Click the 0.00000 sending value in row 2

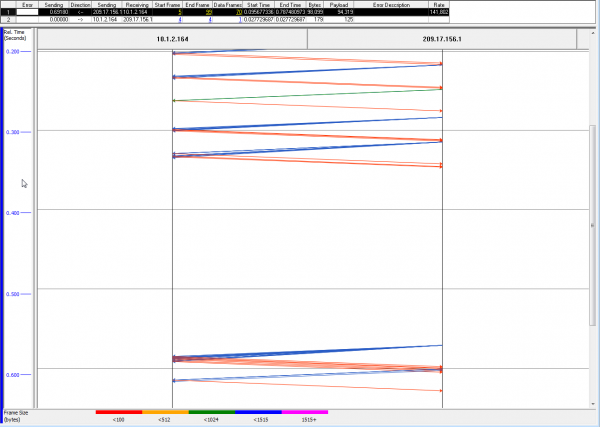tap(59, 20)
